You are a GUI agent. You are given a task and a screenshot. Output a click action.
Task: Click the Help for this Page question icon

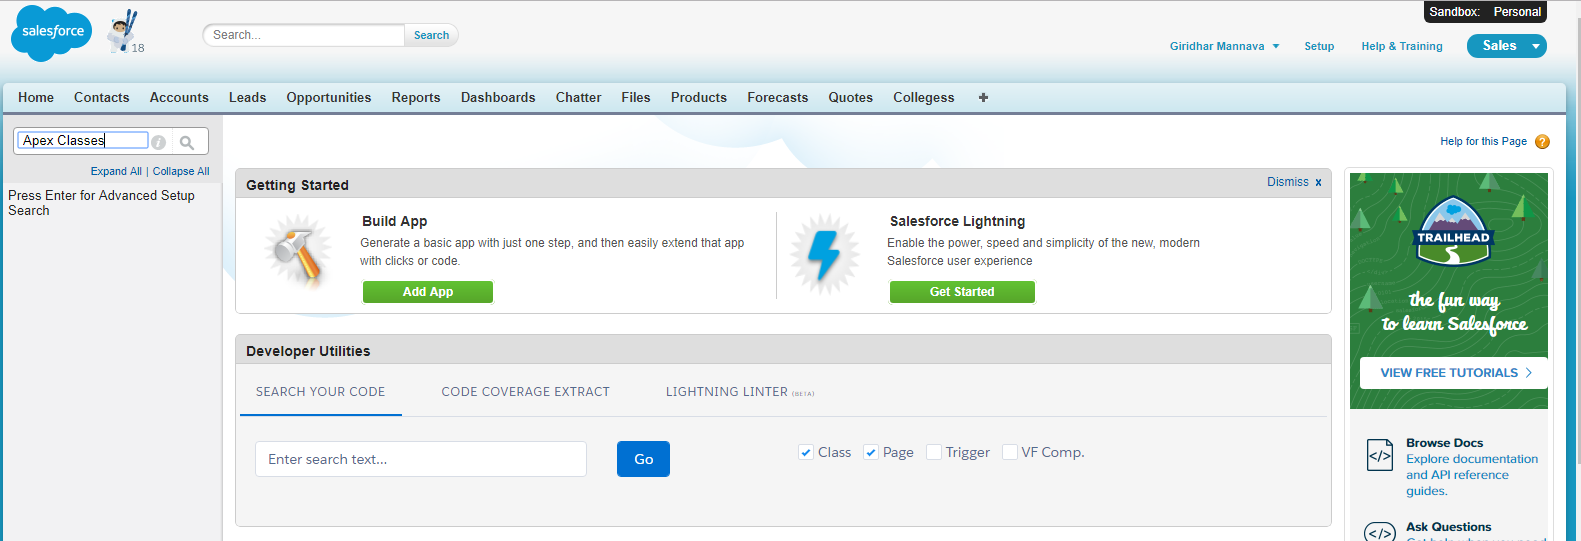[1542, 142]
